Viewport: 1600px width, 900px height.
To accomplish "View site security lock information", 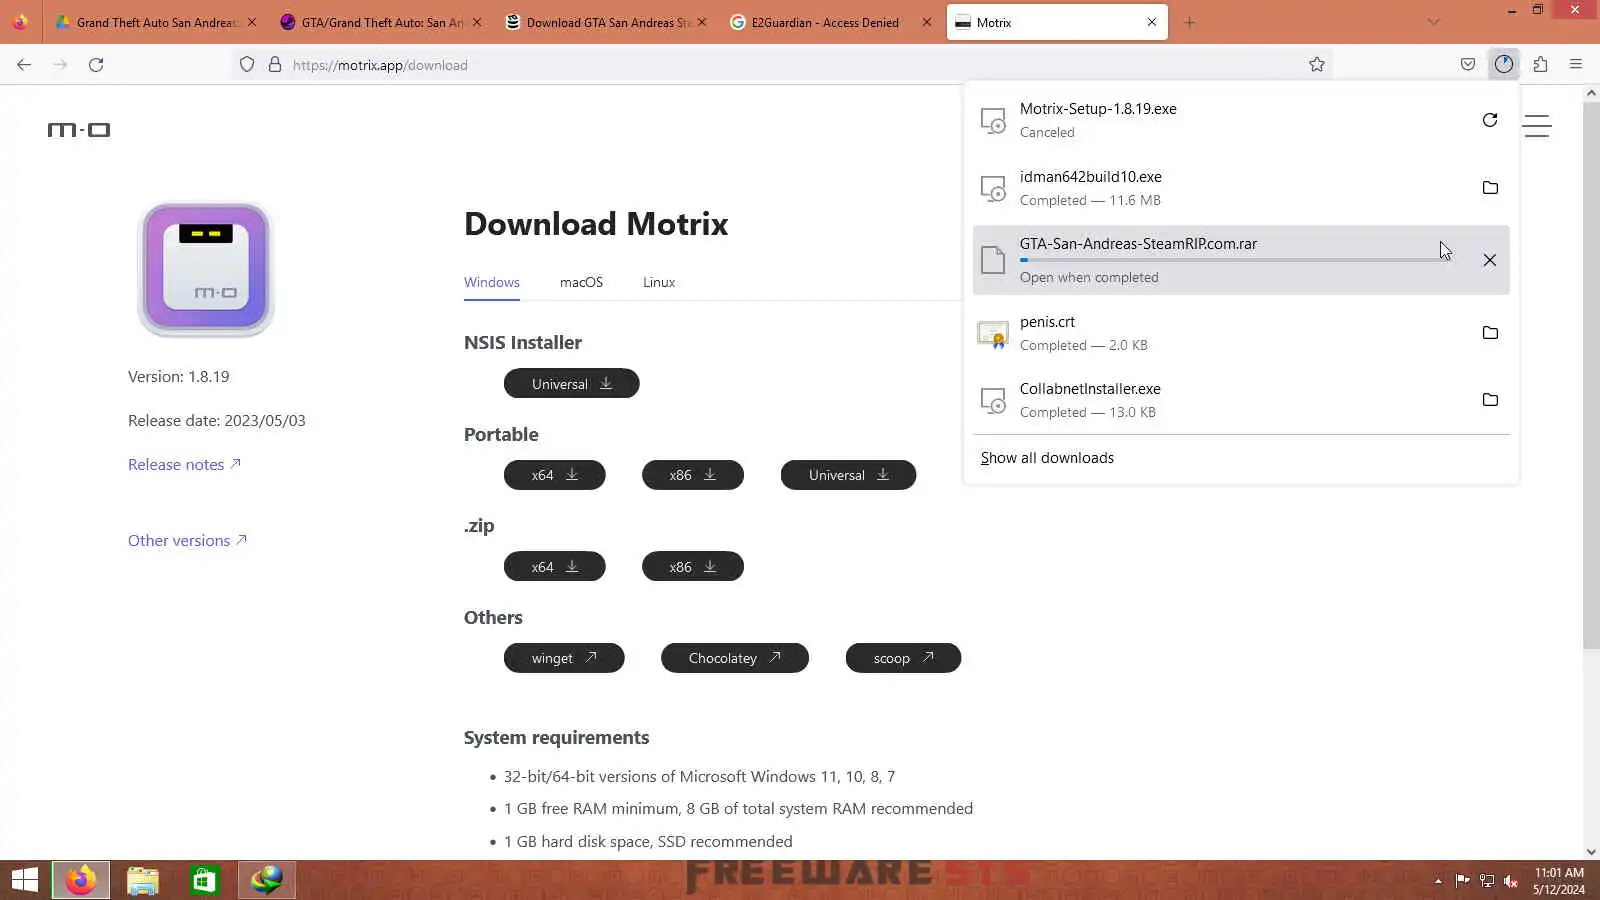I will 275,65.
